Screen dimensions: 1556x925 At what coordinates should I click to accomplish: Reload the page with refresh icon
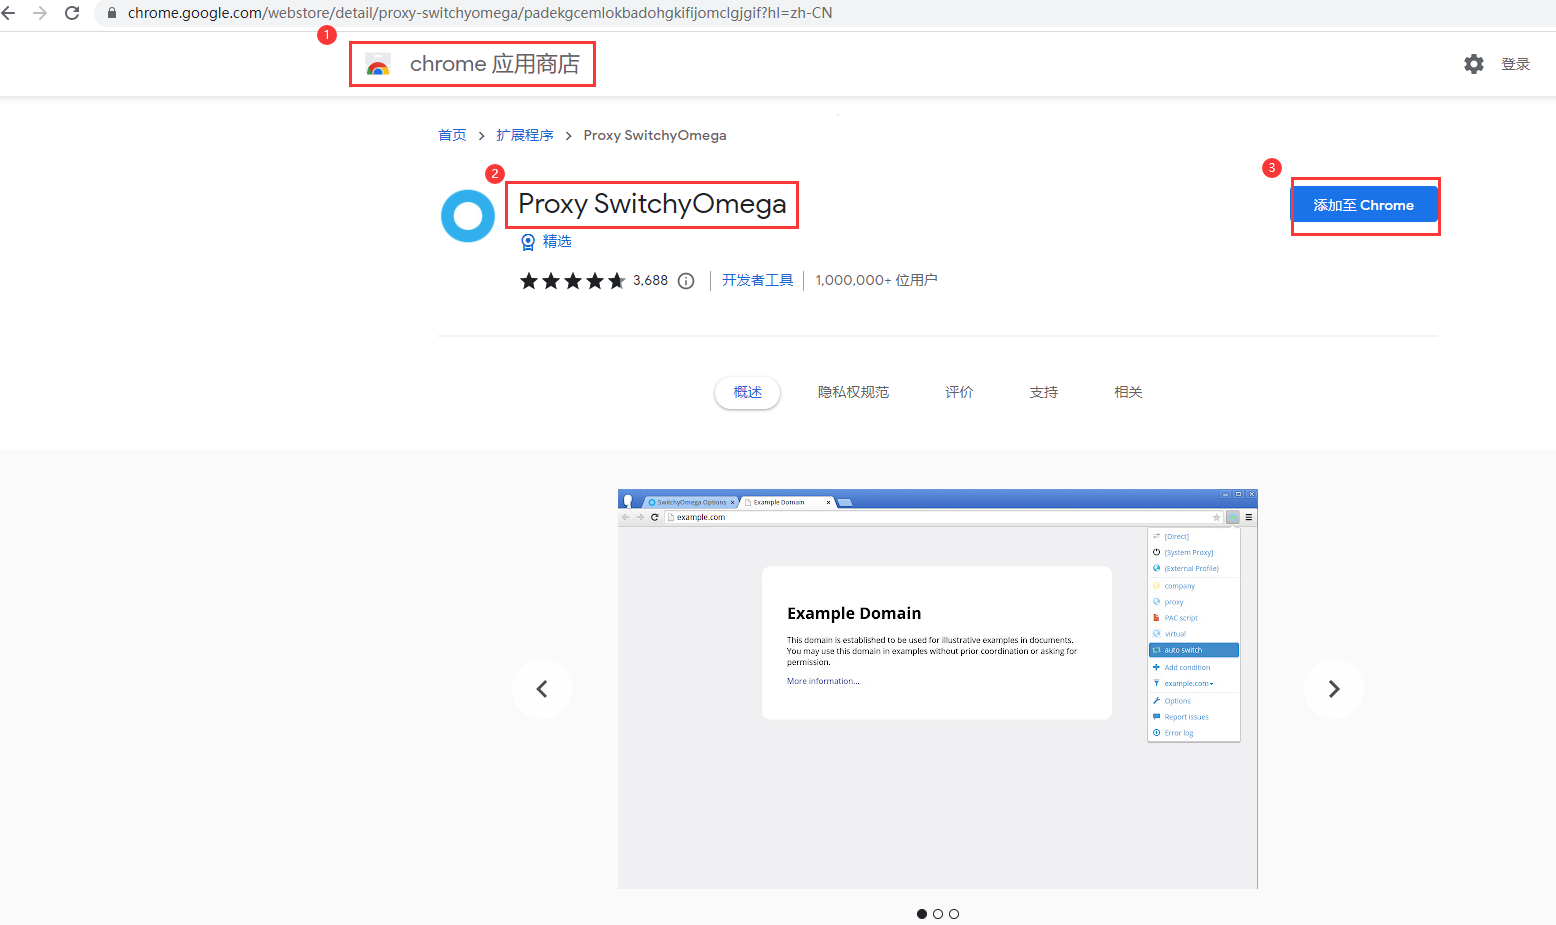72,13
